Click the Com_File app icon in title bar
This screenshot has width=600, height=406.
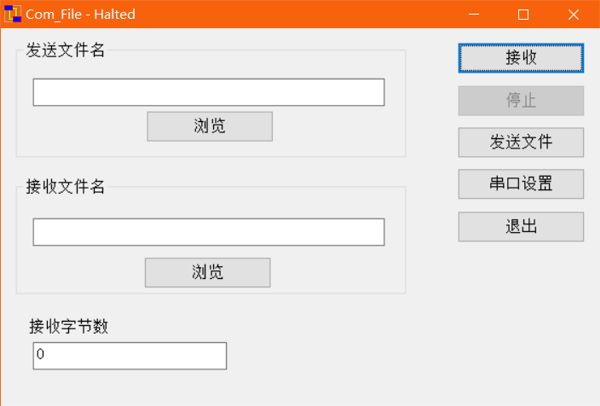13,15
